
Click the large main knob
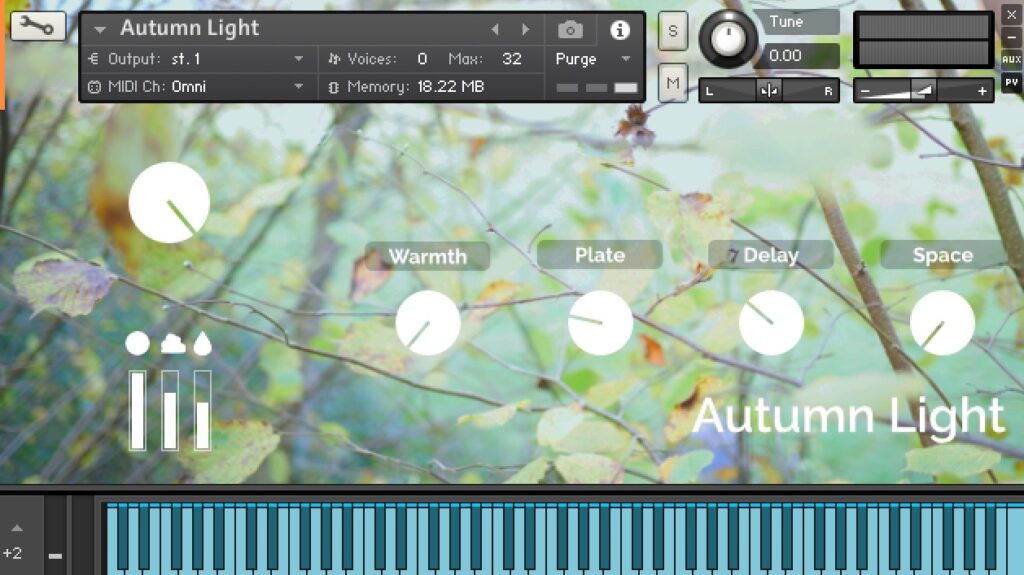click(169, 203)
